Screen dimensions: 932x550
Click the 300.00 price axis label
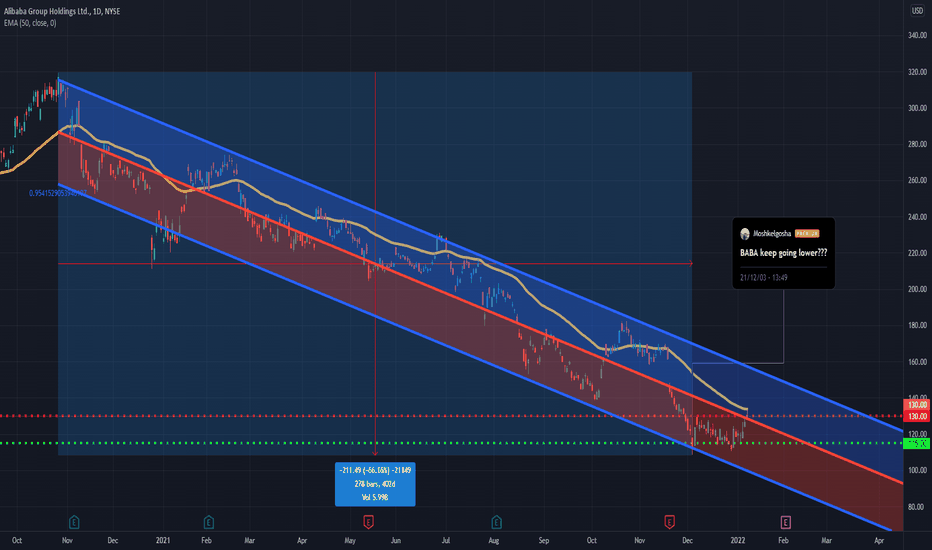tap(917, 108)
